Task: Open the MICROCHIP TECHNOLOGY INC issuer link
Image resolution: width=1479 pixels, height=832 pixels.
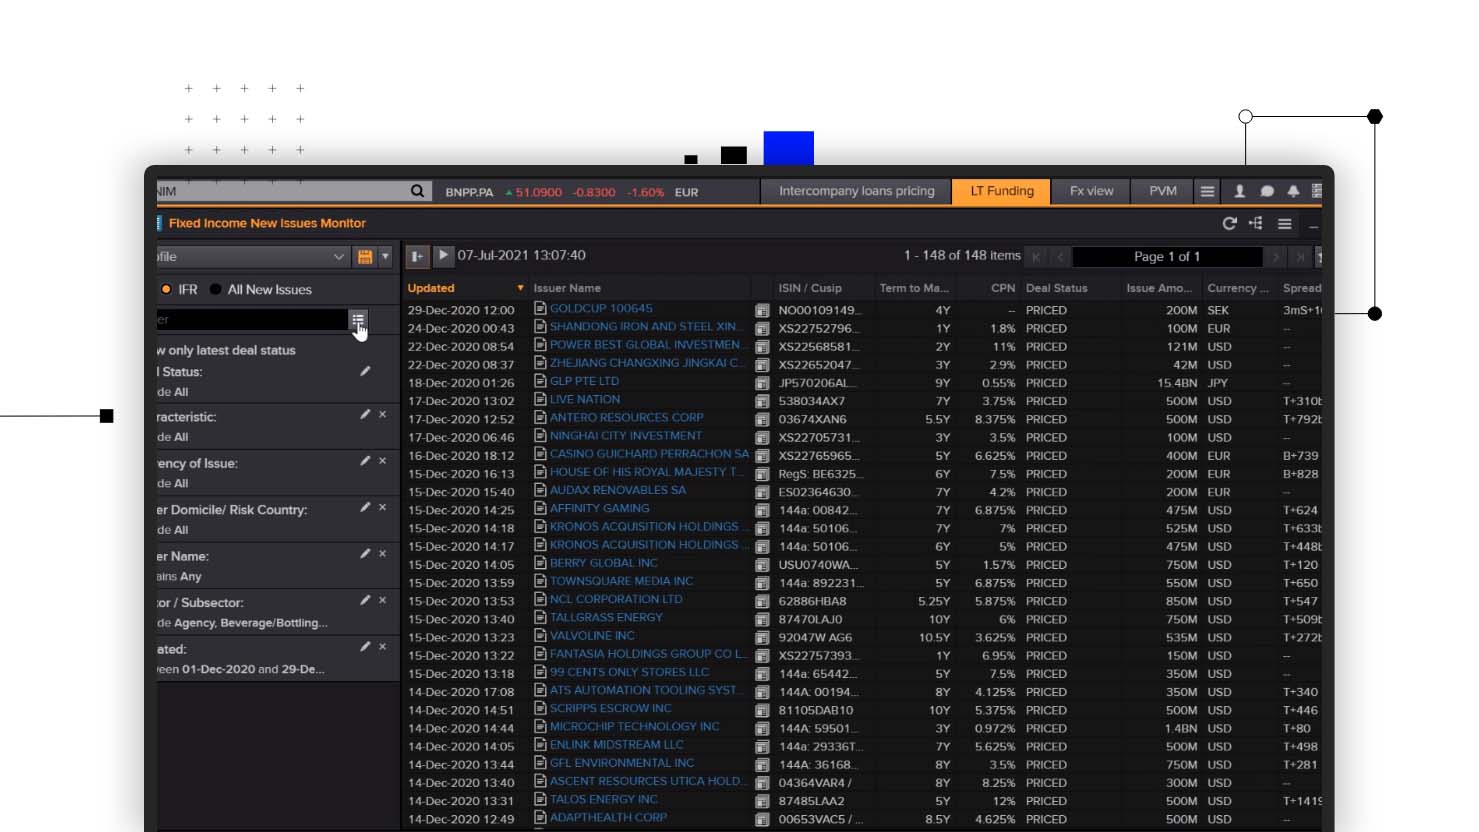Action: tap(635, 727)
